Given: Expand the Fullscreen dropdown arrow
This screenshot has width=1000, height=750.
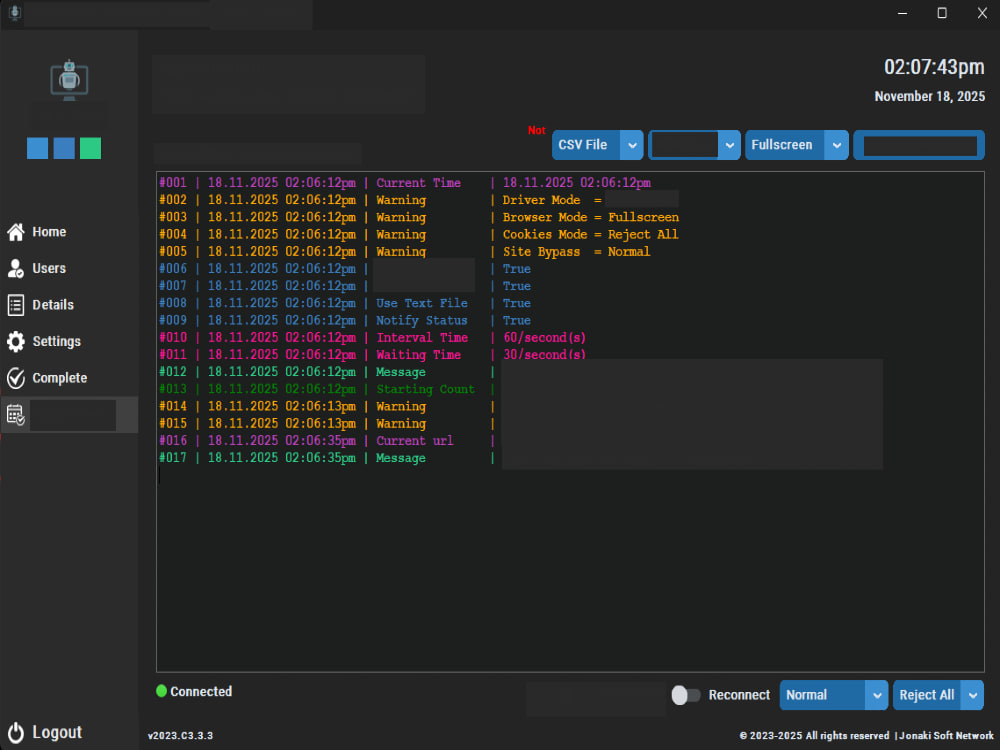Looking at the screenshot, I should click(837, 145).
